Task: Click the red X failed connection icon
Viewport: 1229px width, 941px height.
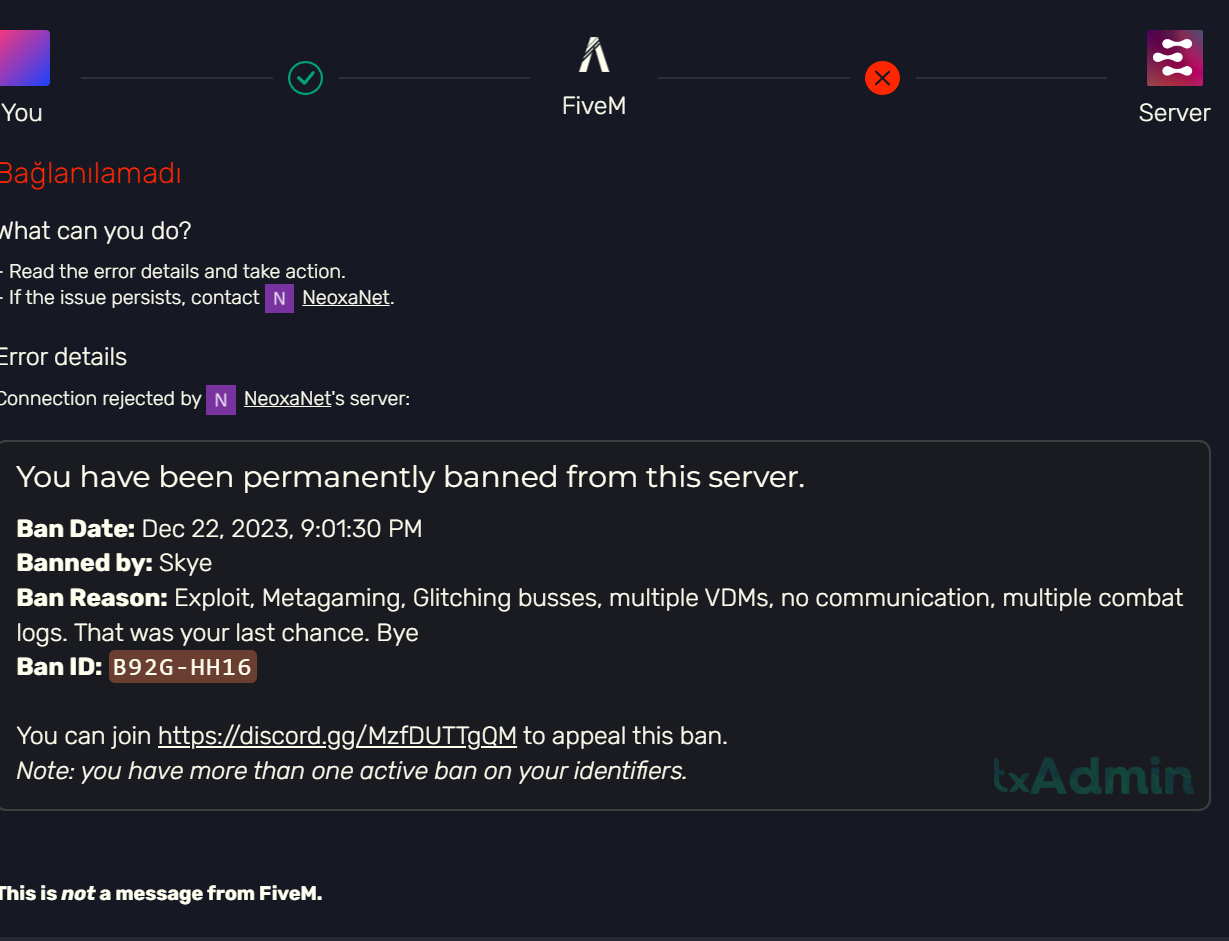Action: coord(882,77)
